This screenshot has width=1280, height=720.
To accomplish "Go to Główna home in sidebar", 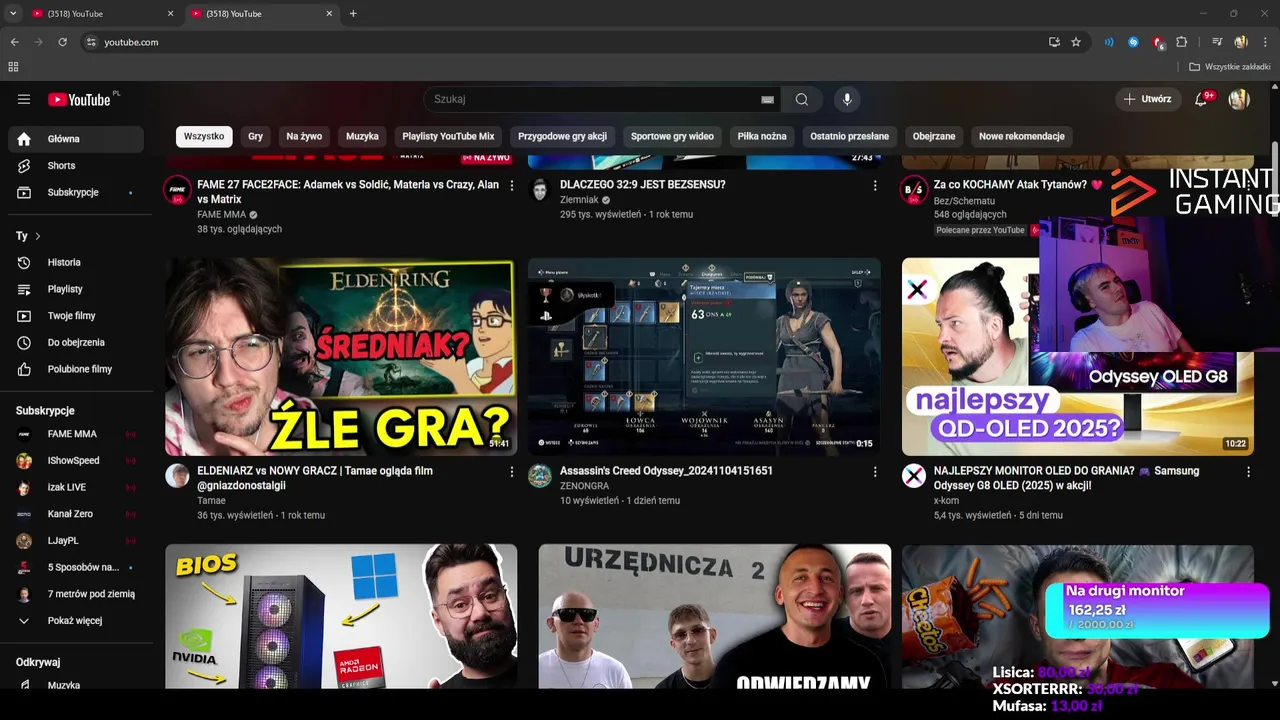I will tap(76, 139).
